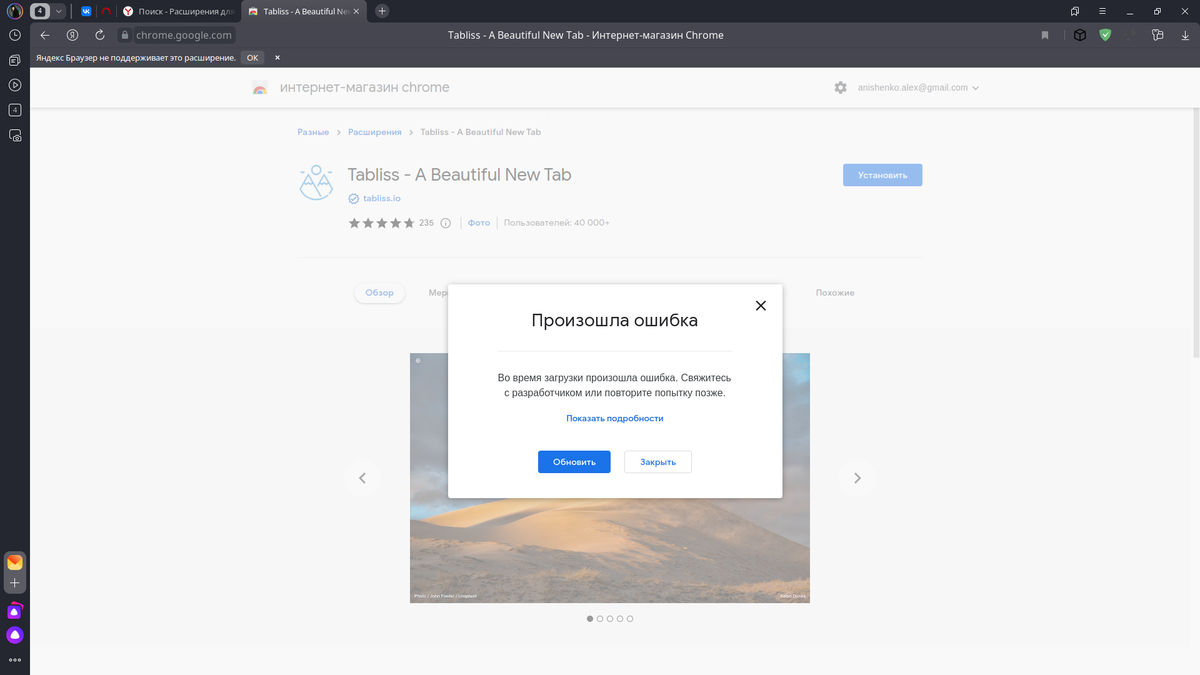Viewport: 1200px width, 675px height.
Task: Confirm the notification with the OK button
Action: pyautogui.click(x=253, y=58)
